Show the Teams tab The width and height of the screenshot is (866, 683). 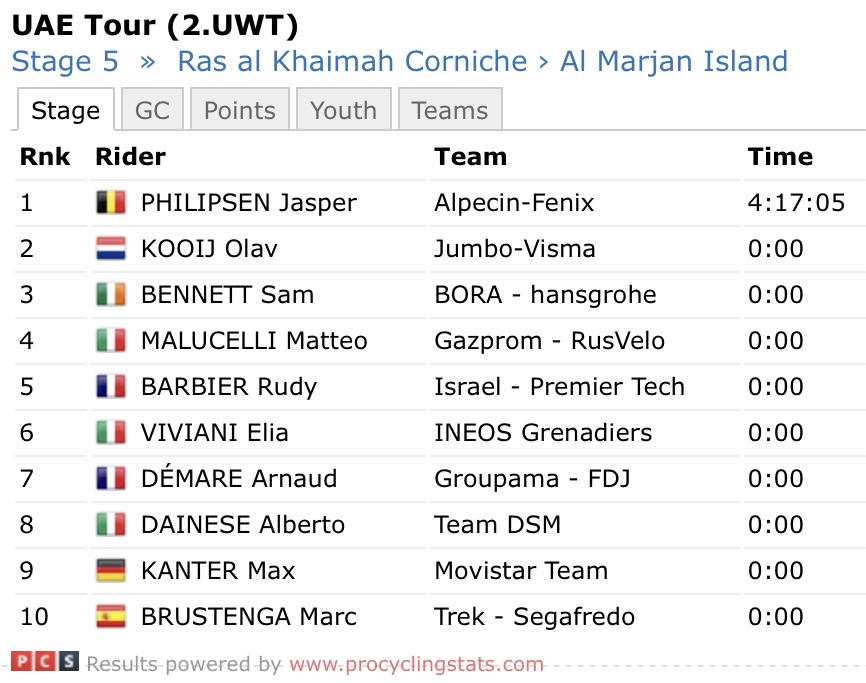(x=449, y=110)
